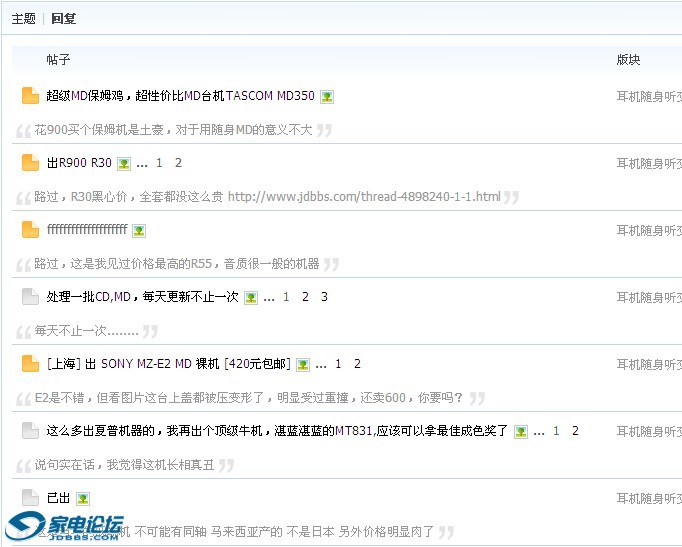Click folder icon beside SONY MZ-E2 MD thread

(30, 364)
